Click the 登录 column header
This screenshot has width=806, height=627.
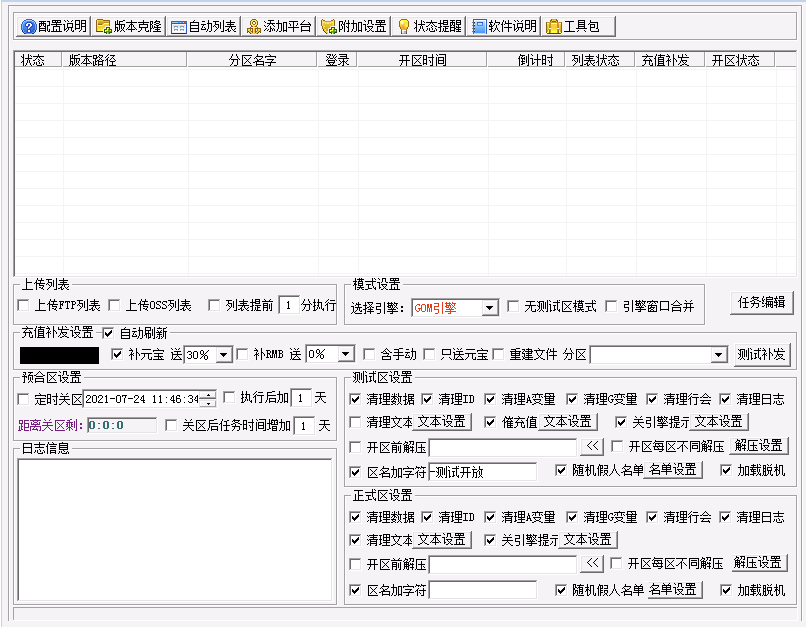337,60
